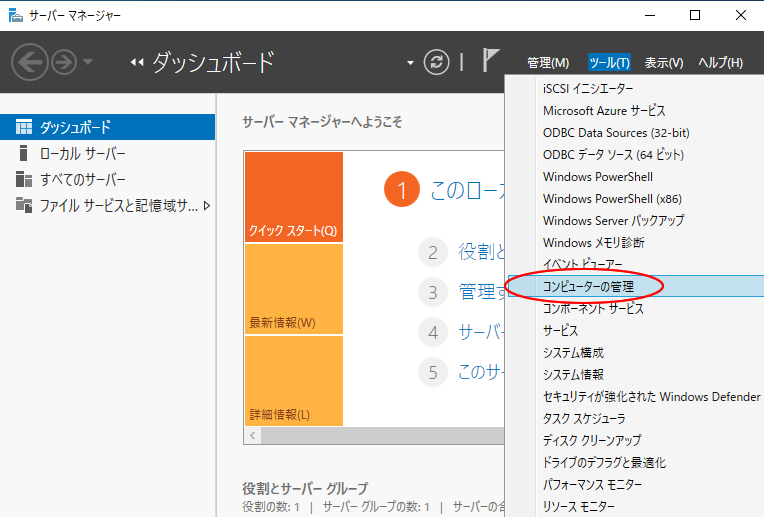Select the クイック スタート(Q) tile
This screenshot has width=764, height=517.
tap(294, 197)
